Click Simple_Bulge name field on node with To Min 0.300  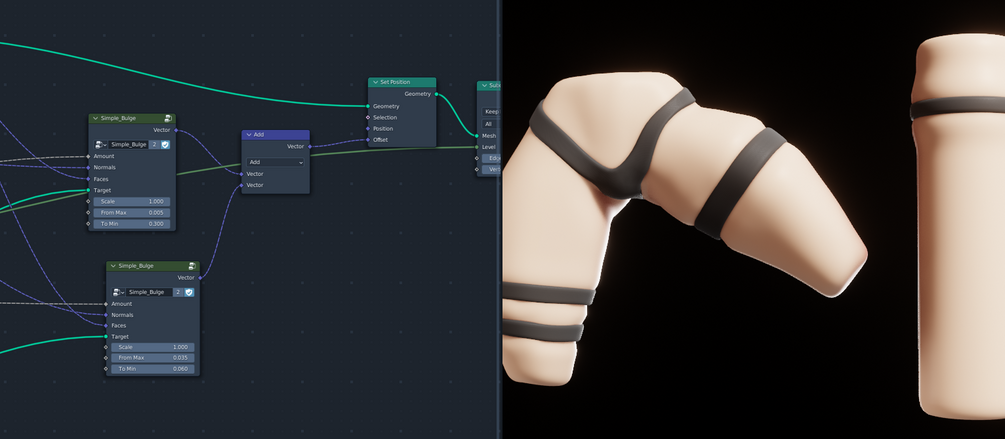click(x=128, y=145)
